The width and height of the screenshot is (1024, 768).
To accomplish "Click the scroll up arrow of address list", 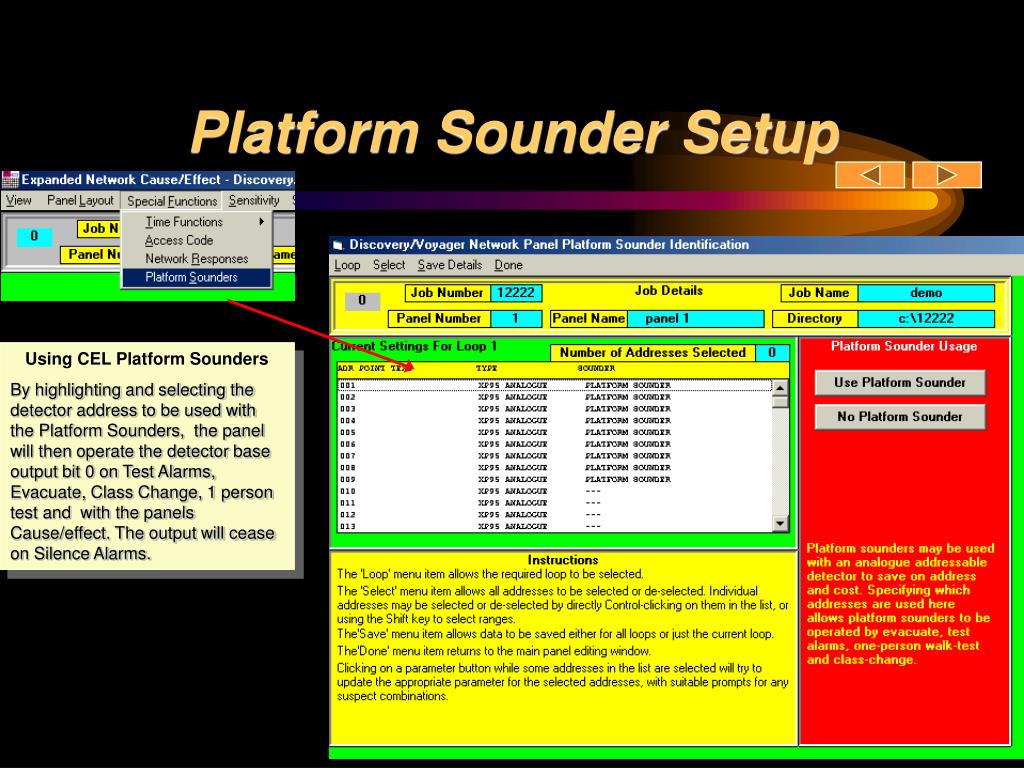I will click(780, 387).
